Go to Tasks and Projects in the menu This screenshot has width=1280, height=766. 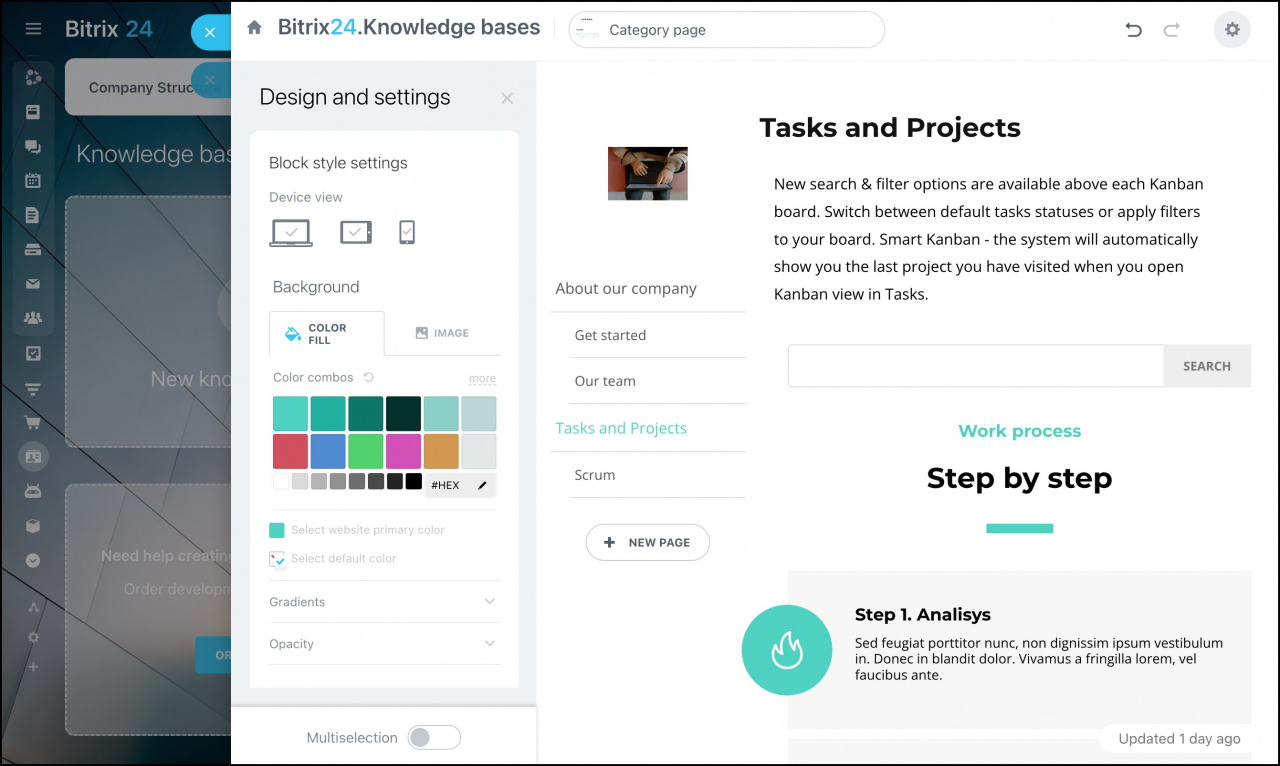[621, 428]
